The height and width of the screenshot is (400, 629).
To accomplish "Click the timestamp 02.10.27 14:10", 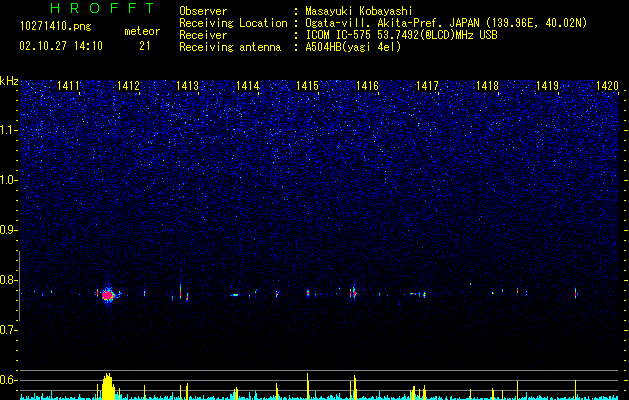I will tap(61, 46).
